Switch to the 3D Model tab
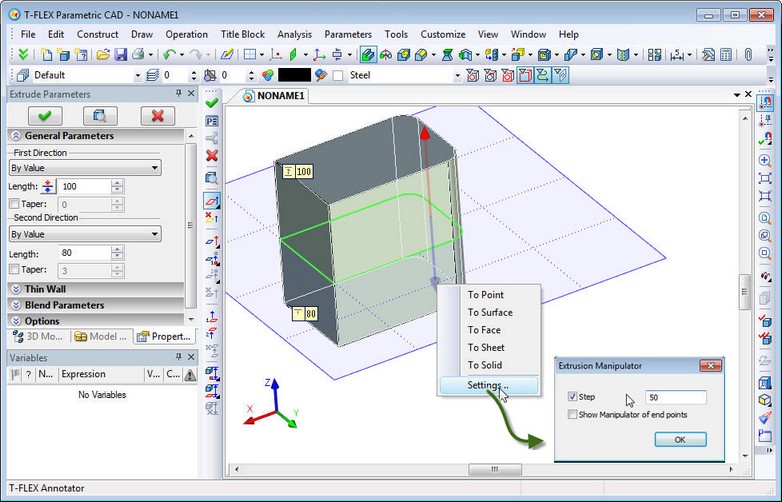This screenshot has height=502, width=782. click(36, 337)
